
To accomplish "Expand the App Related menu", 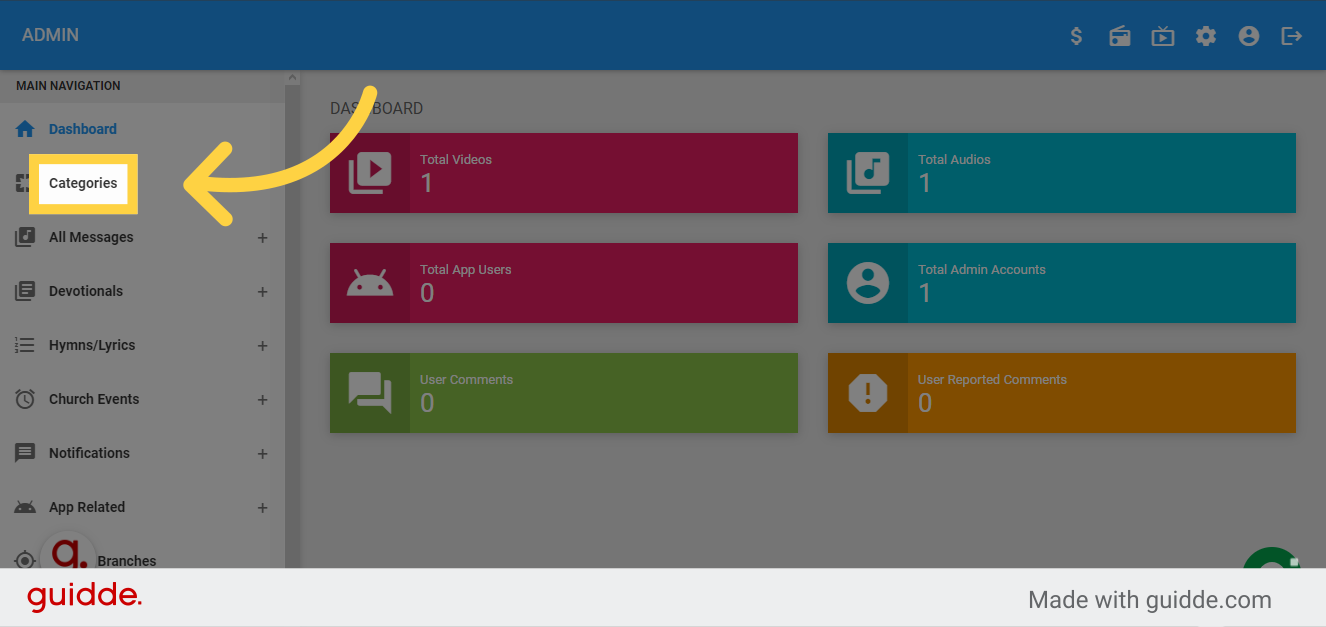I will [x=262, y=508].
